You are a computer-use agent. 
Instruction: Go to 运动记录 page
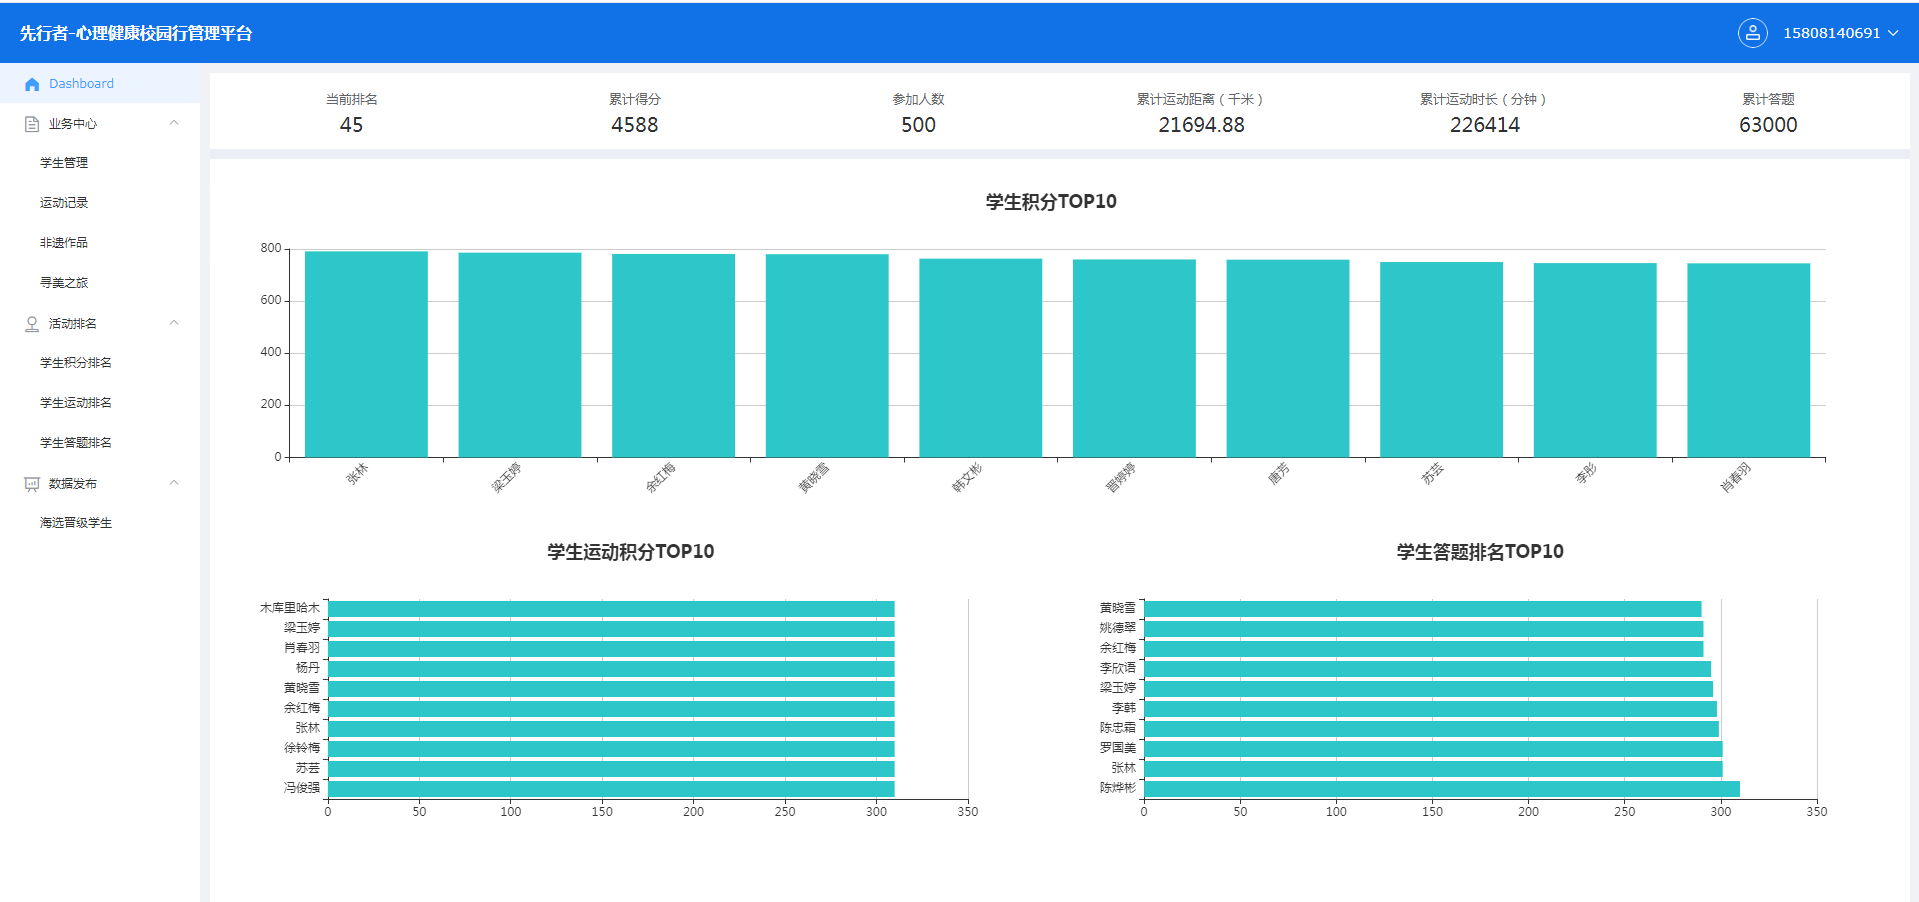64,203
